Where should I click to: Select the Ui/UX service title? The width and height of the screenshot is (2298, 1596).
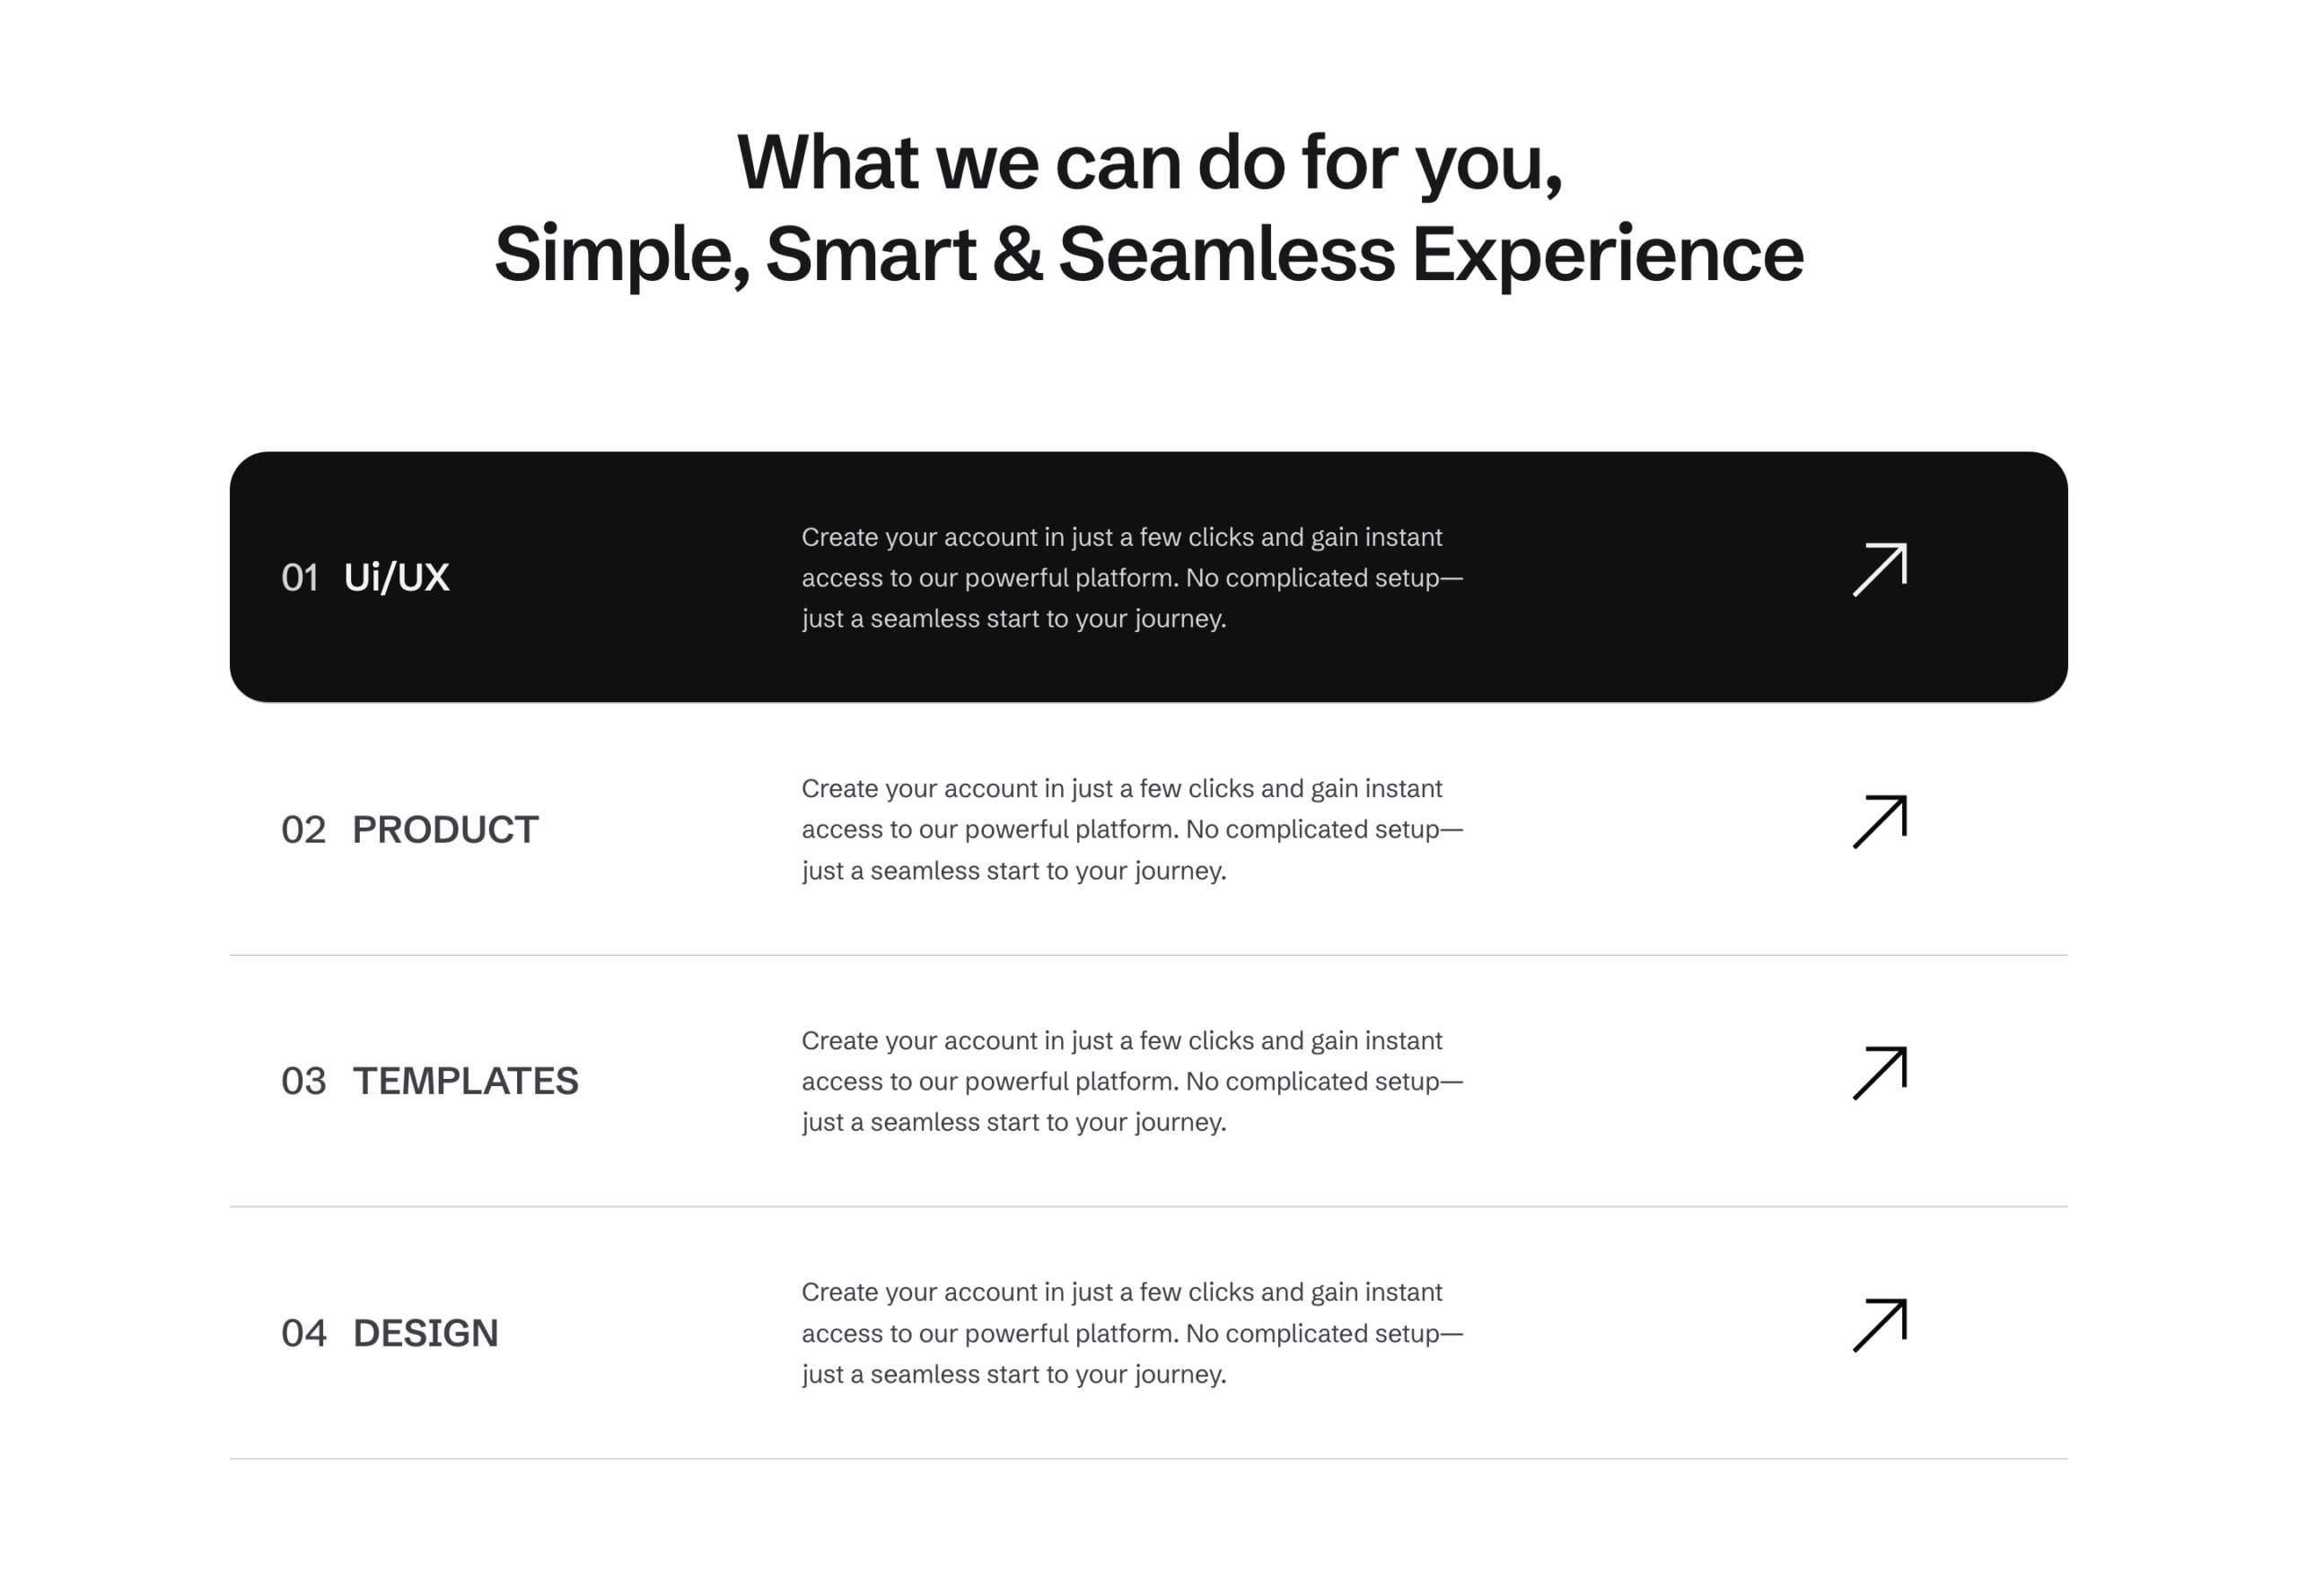click(396, 577)
